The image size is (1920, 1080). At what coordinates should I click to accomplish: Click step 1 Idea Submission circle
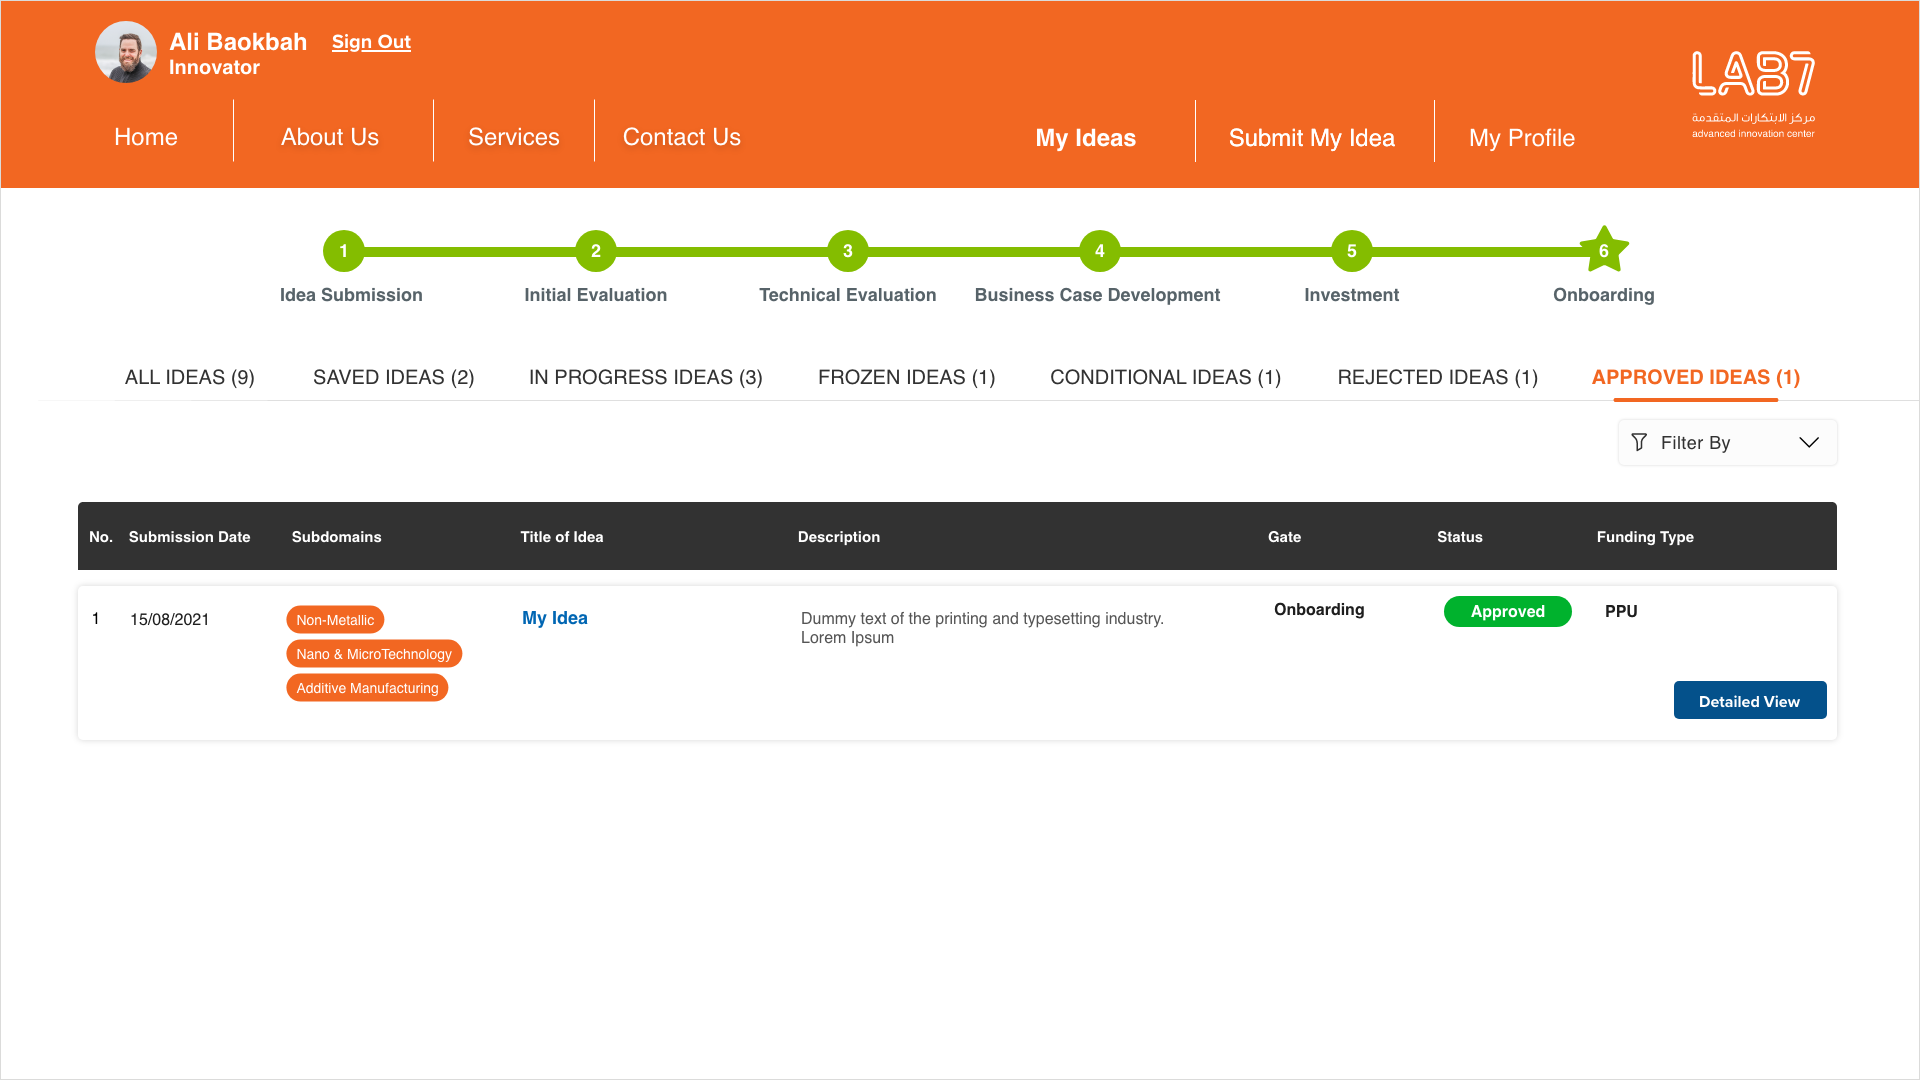coord(343,251)
